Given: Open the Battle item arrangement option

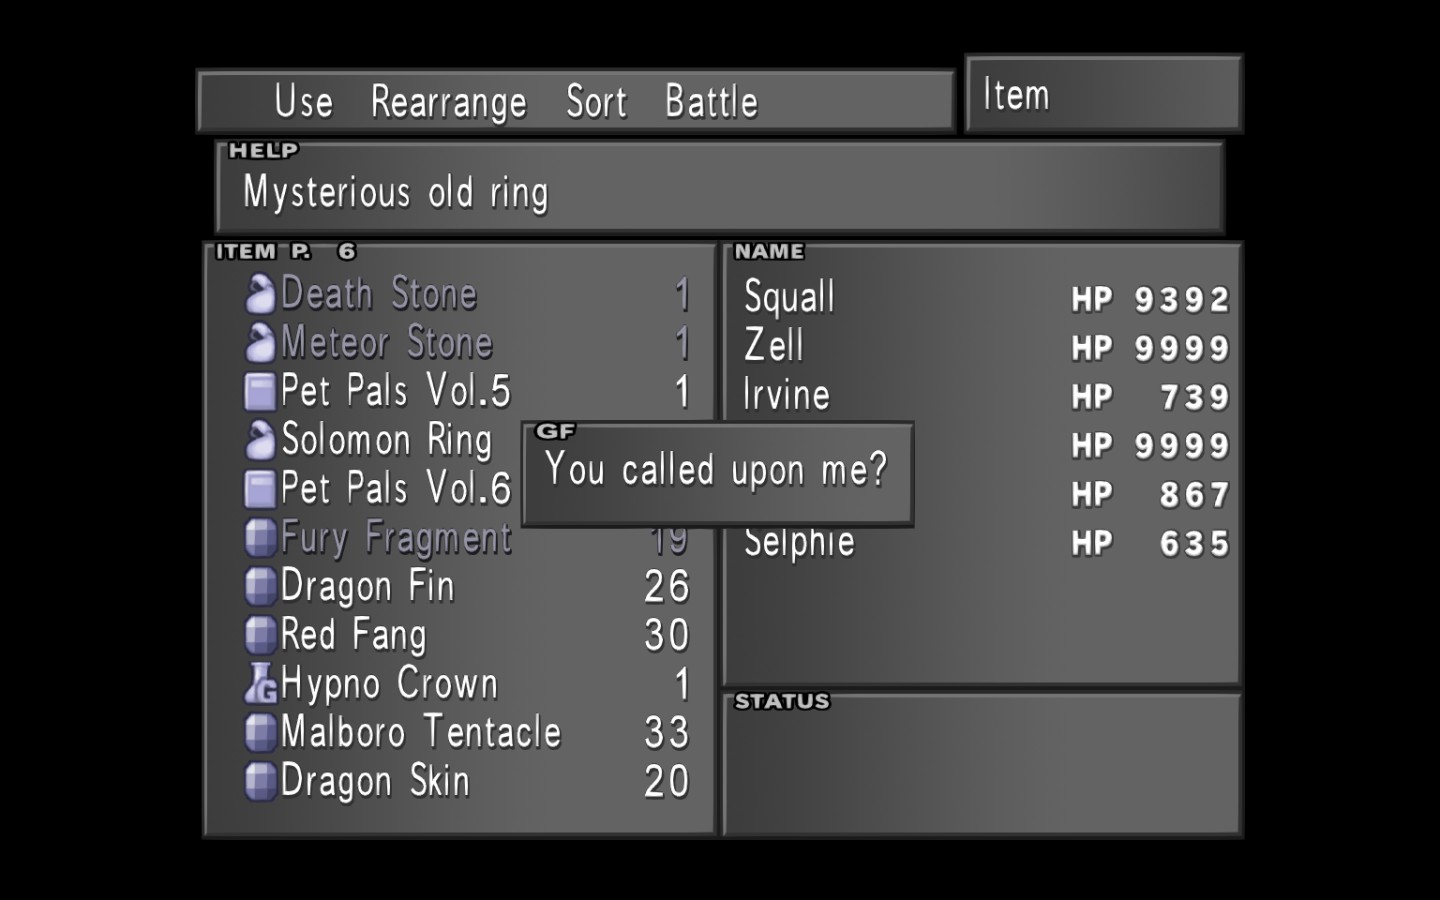Looking at the screenshot, I should click(x=711, y=101).
